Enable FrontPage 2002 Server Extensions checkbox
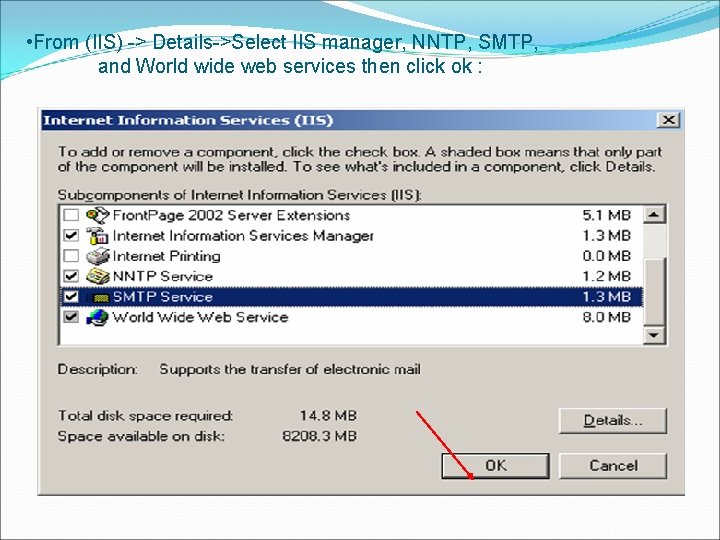The height and width of the screenshot is (540, 720). (71, 215)
